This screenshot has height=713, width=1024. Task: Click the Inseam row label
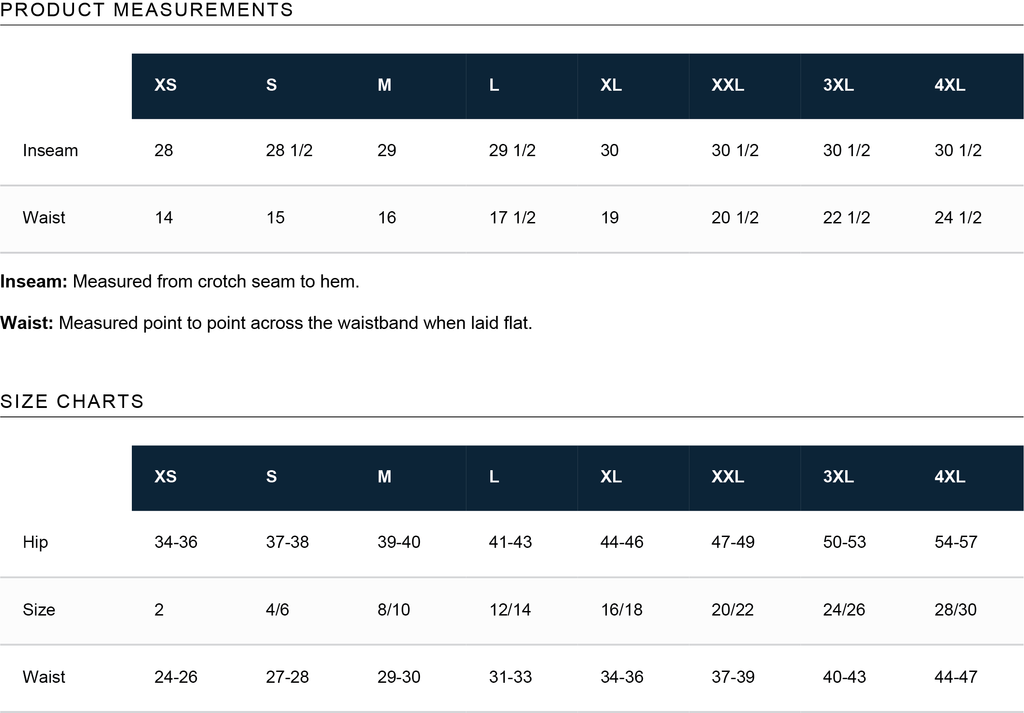[x=50, y=150]
